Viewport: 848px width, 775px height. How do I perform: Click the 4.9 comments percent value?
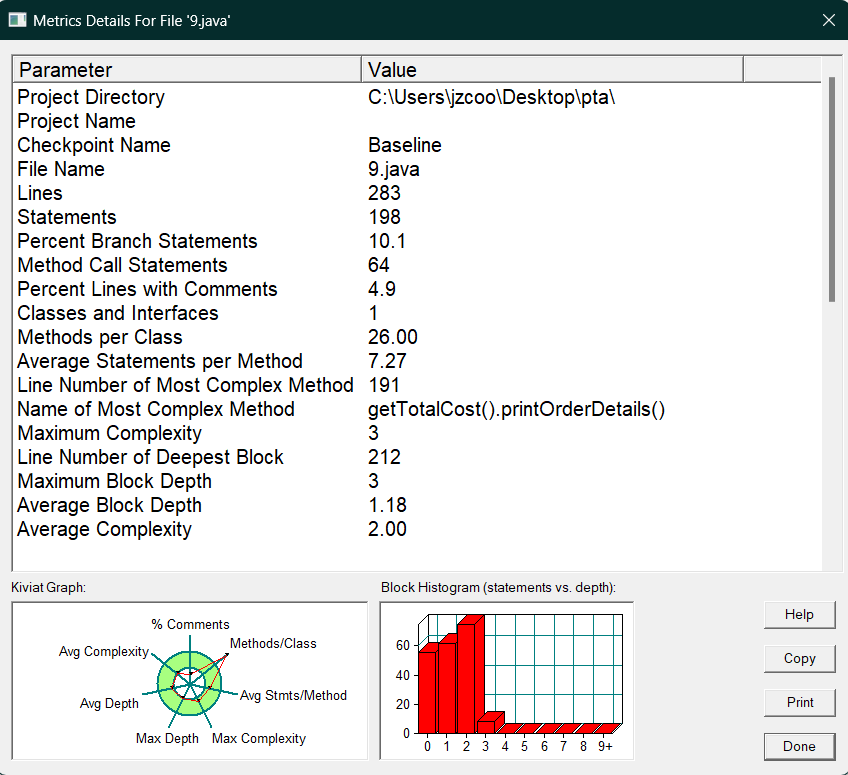pos(382,289)
